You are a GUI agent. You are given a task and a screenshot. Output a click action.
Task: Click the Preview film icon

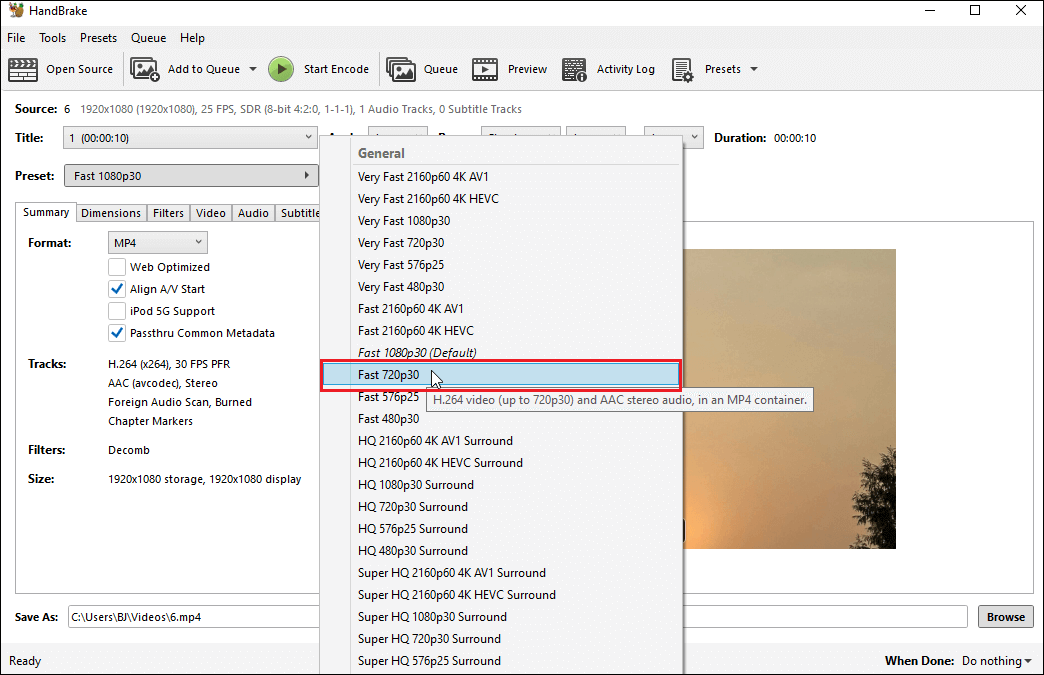[x=485, y=69]
